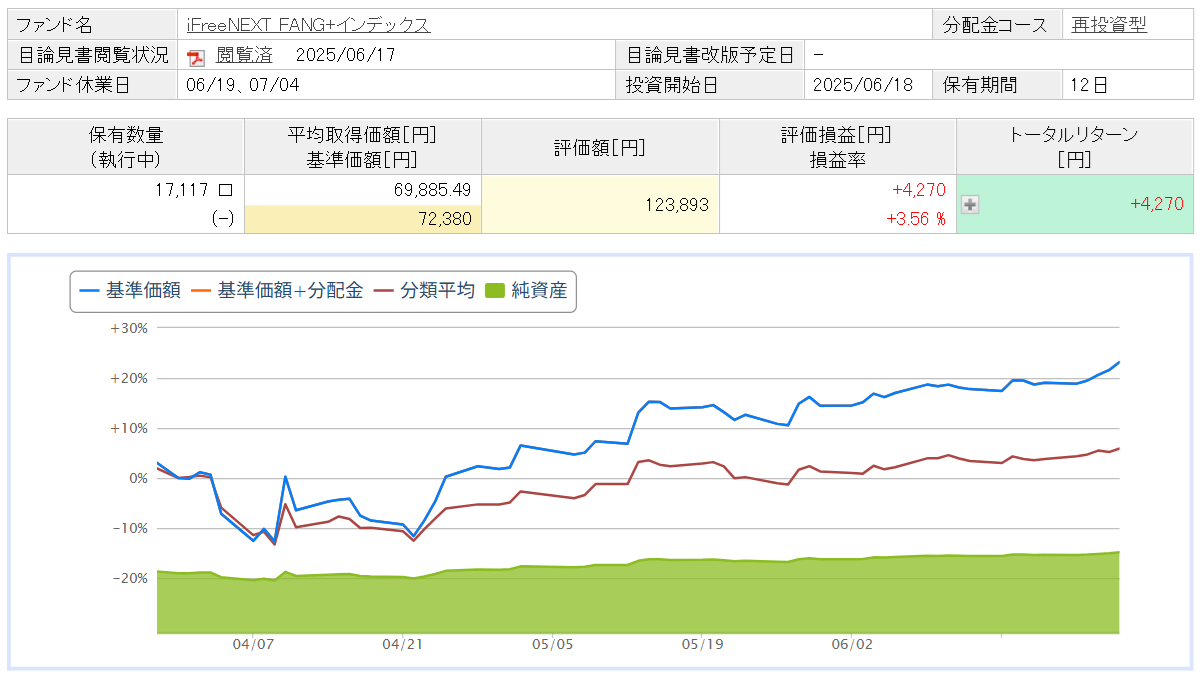The image size is (1200, 675).
Task: Toggle the 基準価額 series in legend
Action: coord(130,291)
